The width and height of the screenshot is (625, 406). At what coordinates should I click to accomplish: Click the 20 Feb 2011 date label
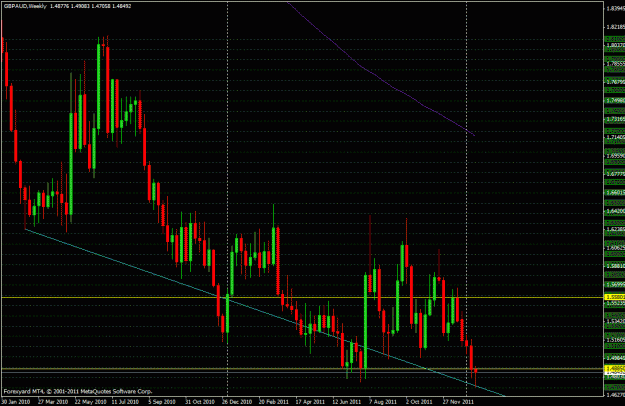[274, 401]
